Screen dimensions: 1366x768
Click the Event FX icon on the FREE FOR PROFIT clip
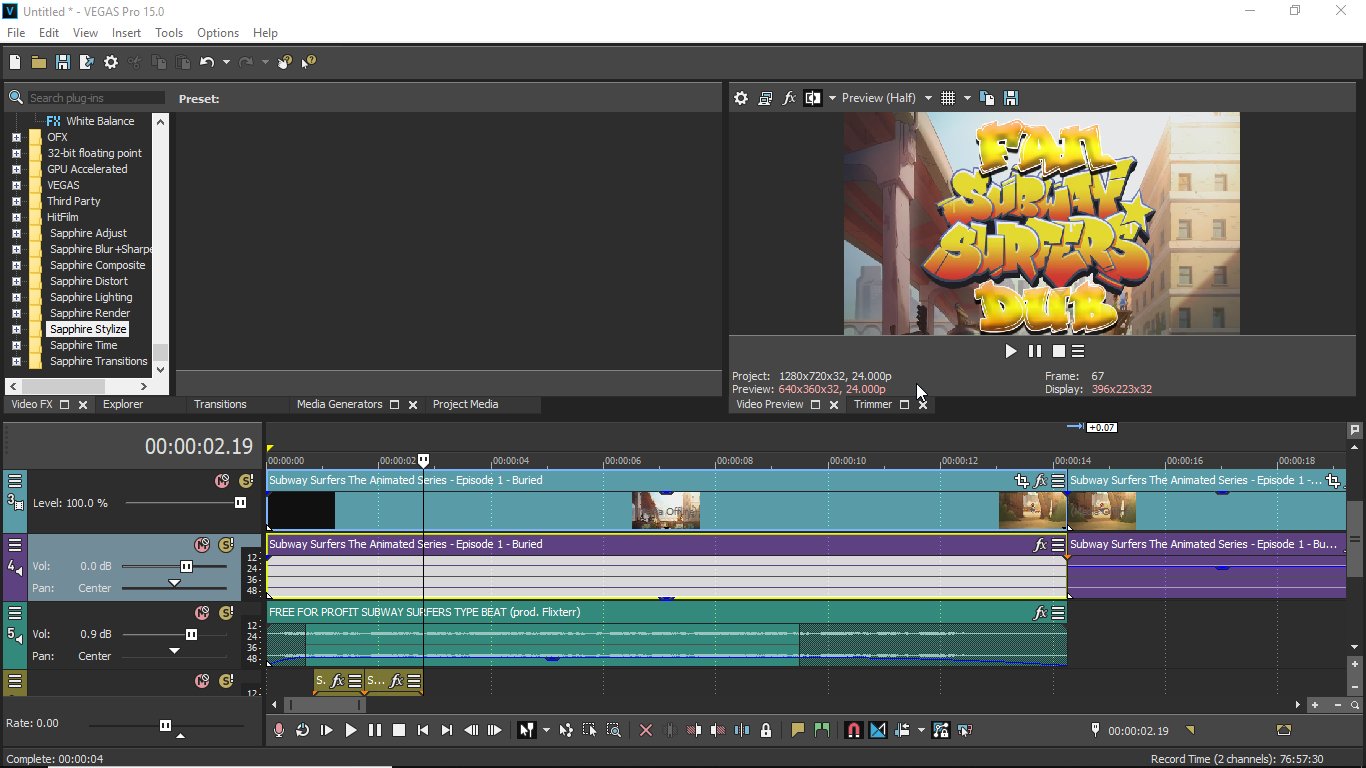pos(1040,613)
